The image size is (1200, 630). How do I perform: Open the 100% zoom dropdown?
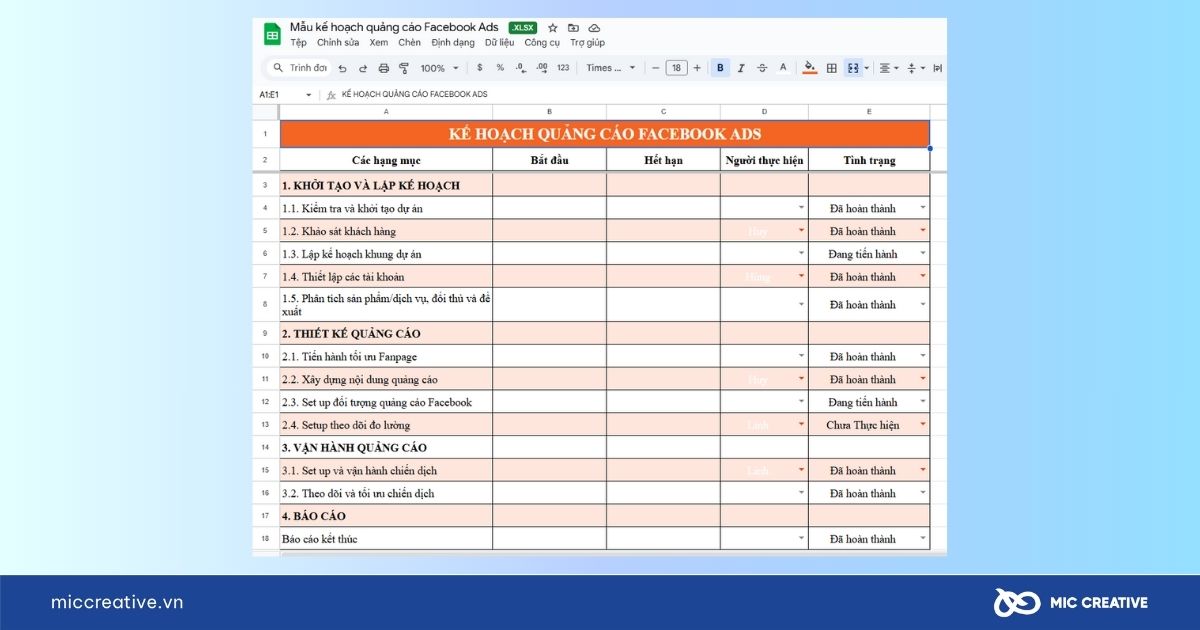(439, 68)
